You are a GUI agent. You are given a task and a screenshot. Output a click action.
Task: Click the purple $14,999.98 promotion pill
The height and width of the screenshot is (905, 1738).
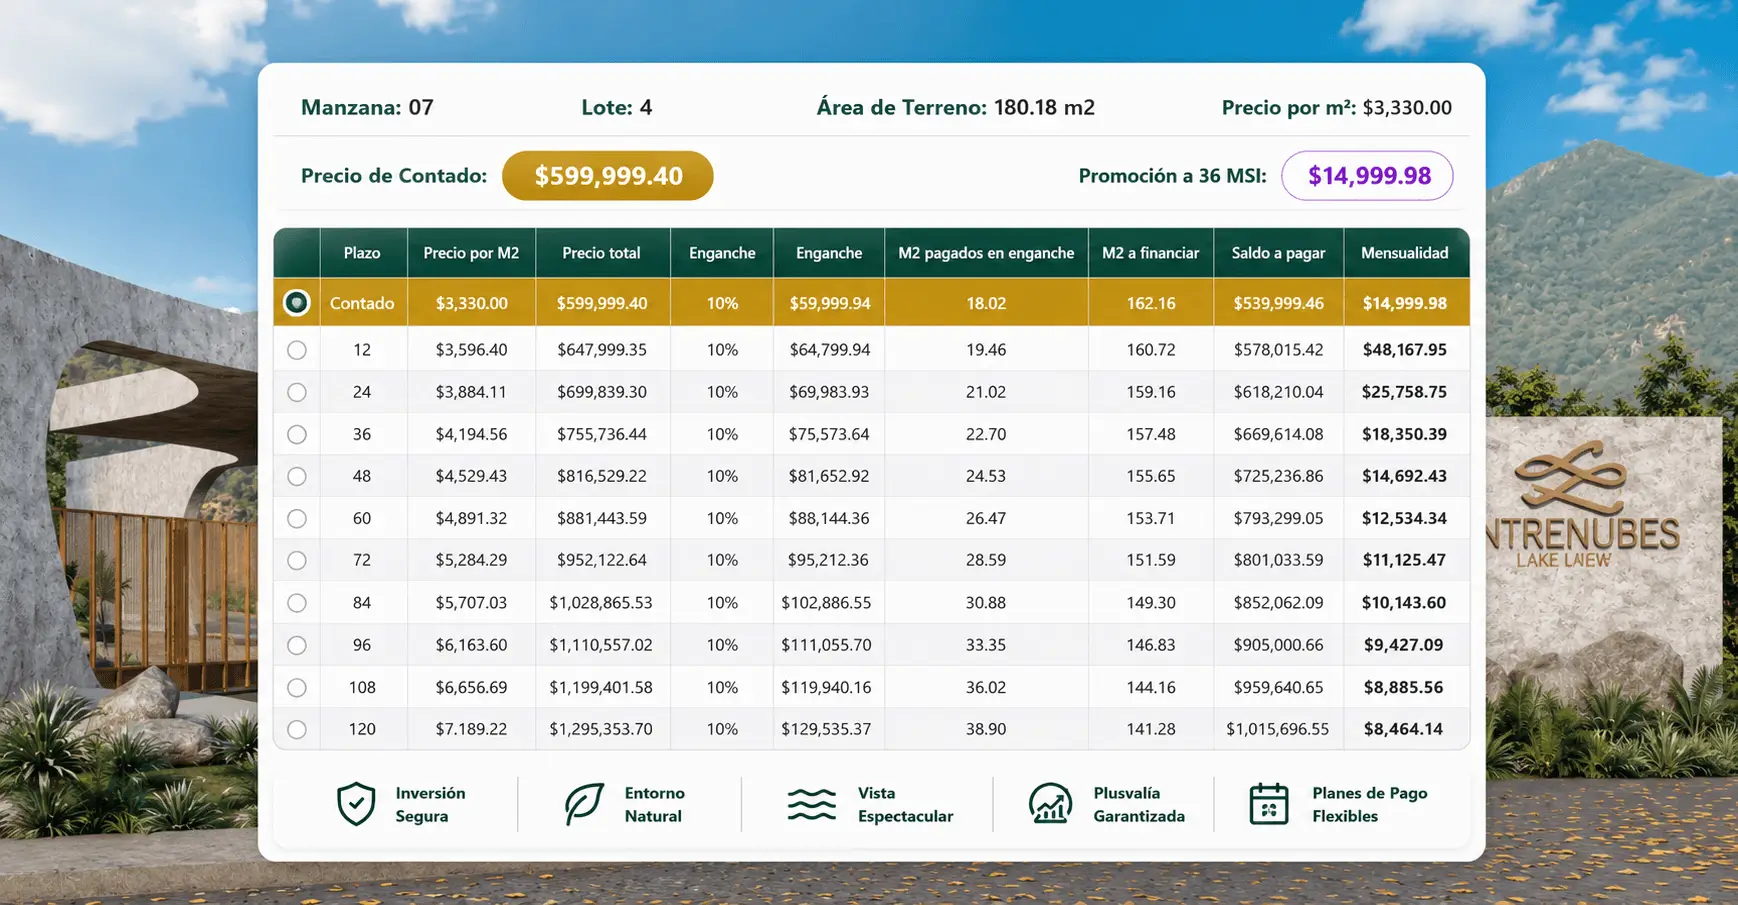coord(1368,176)
